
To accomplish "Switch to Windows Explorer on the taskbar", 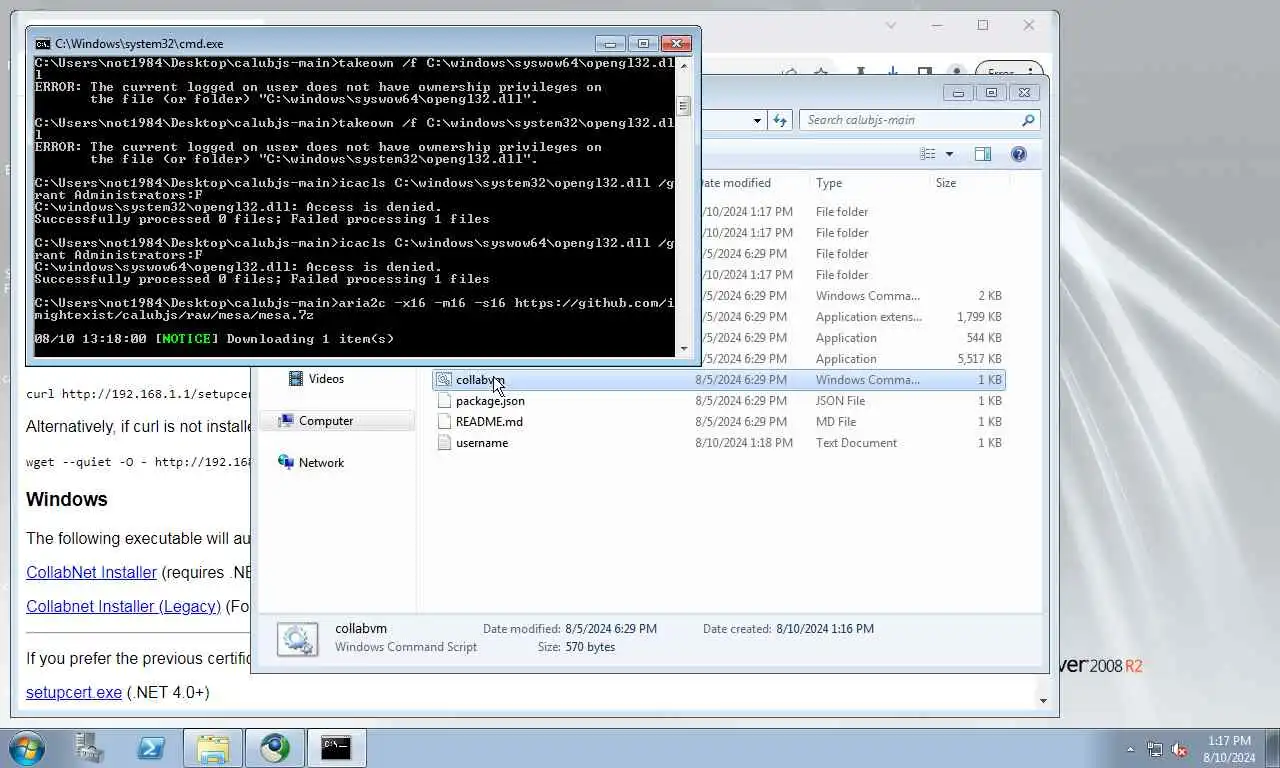I will tap(213, 748).
